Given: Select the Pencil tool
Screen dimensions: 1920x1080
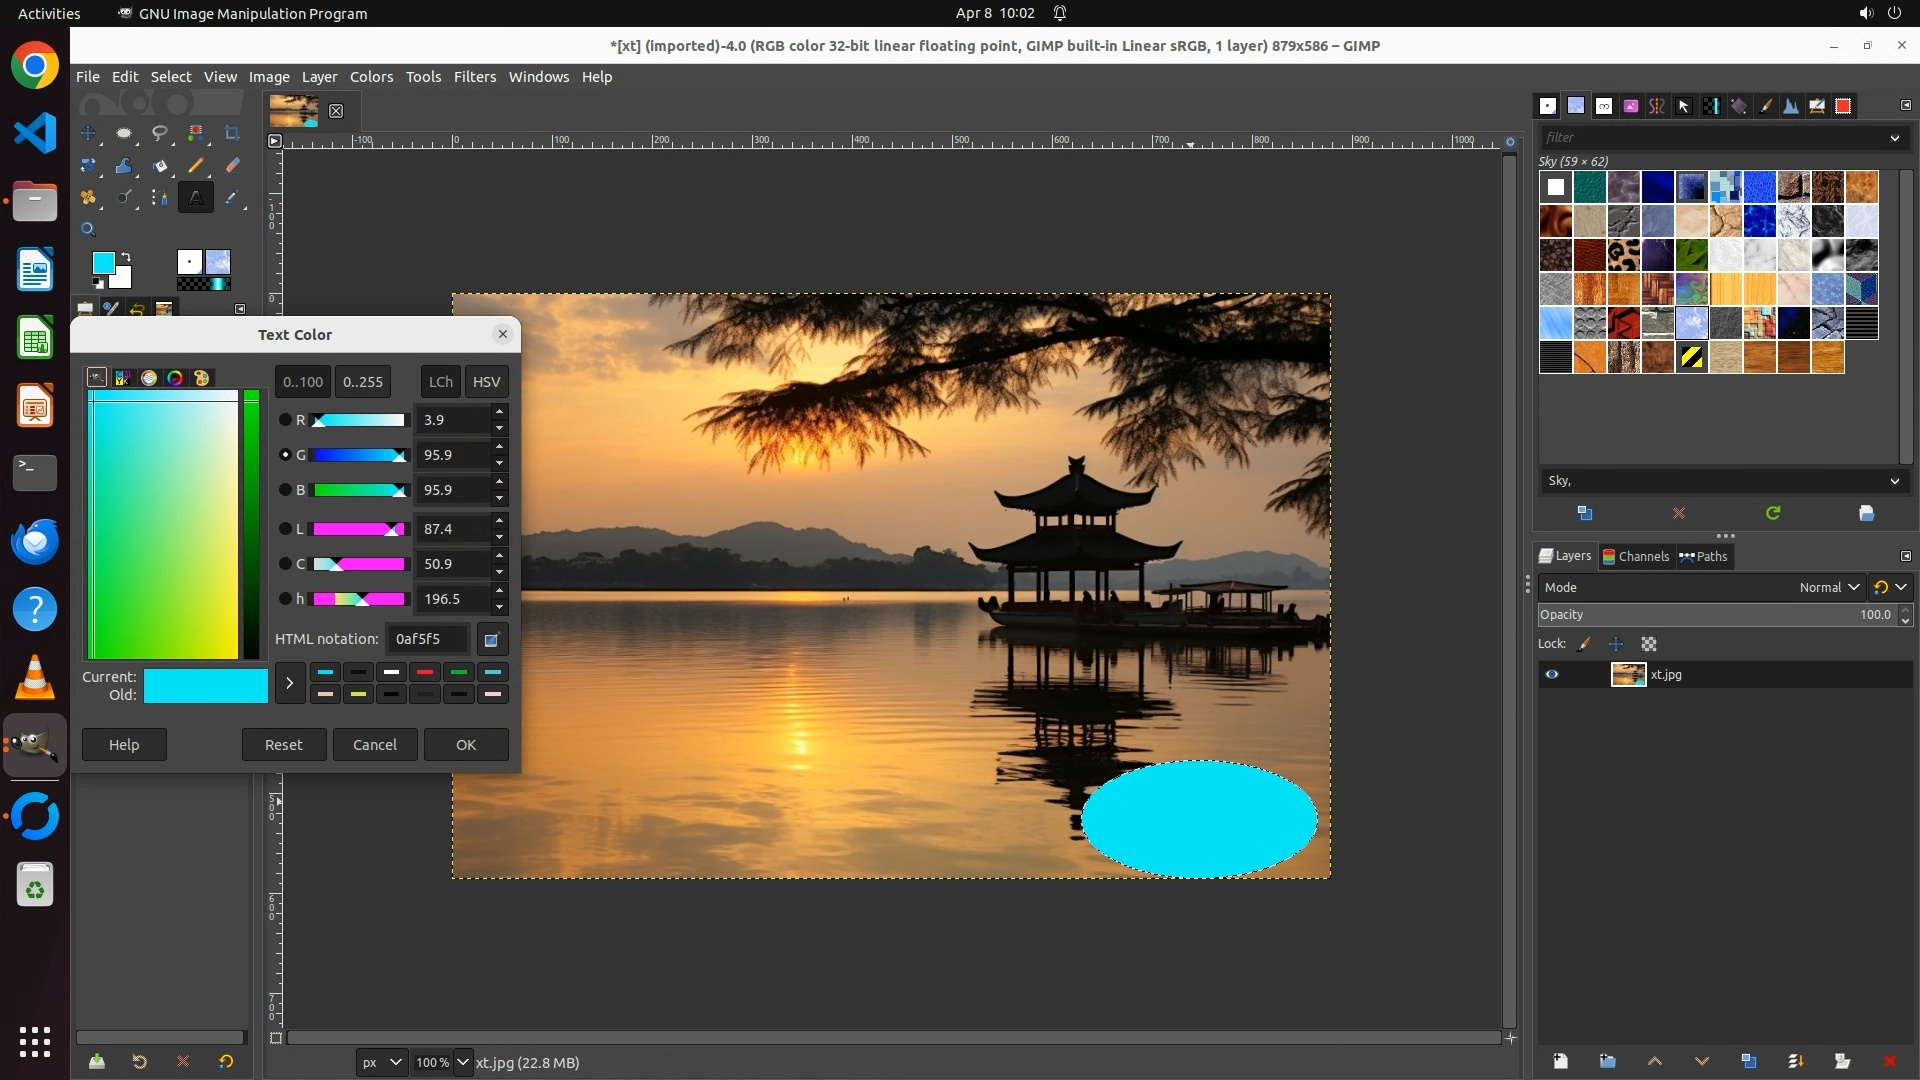Looking at the screenshot, I should pos(196,166).
